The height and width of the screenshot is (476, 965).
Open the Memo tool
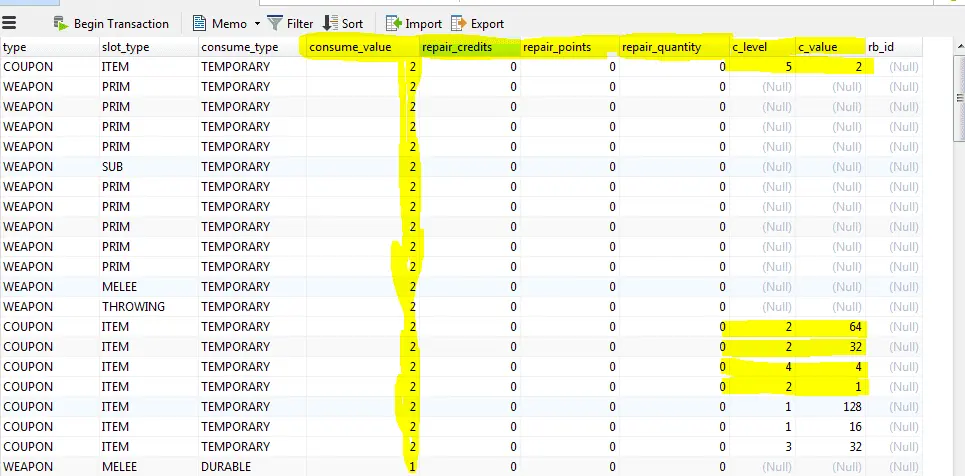220,24
